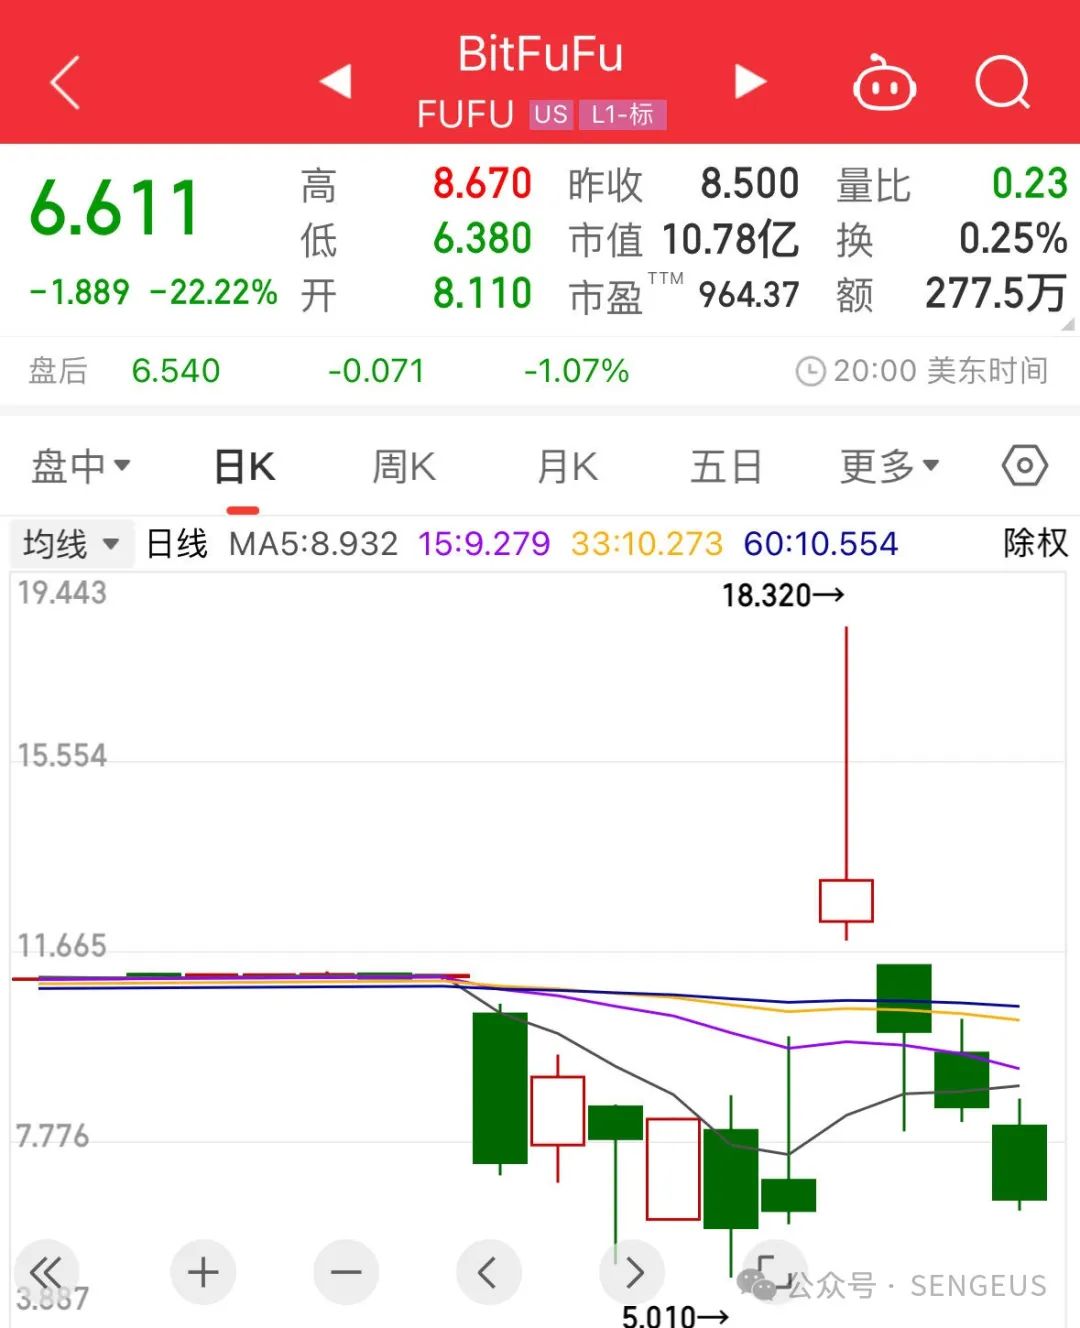Tap after-hours percent -1.07%
1080x1328 pixels.
(576, 371)
